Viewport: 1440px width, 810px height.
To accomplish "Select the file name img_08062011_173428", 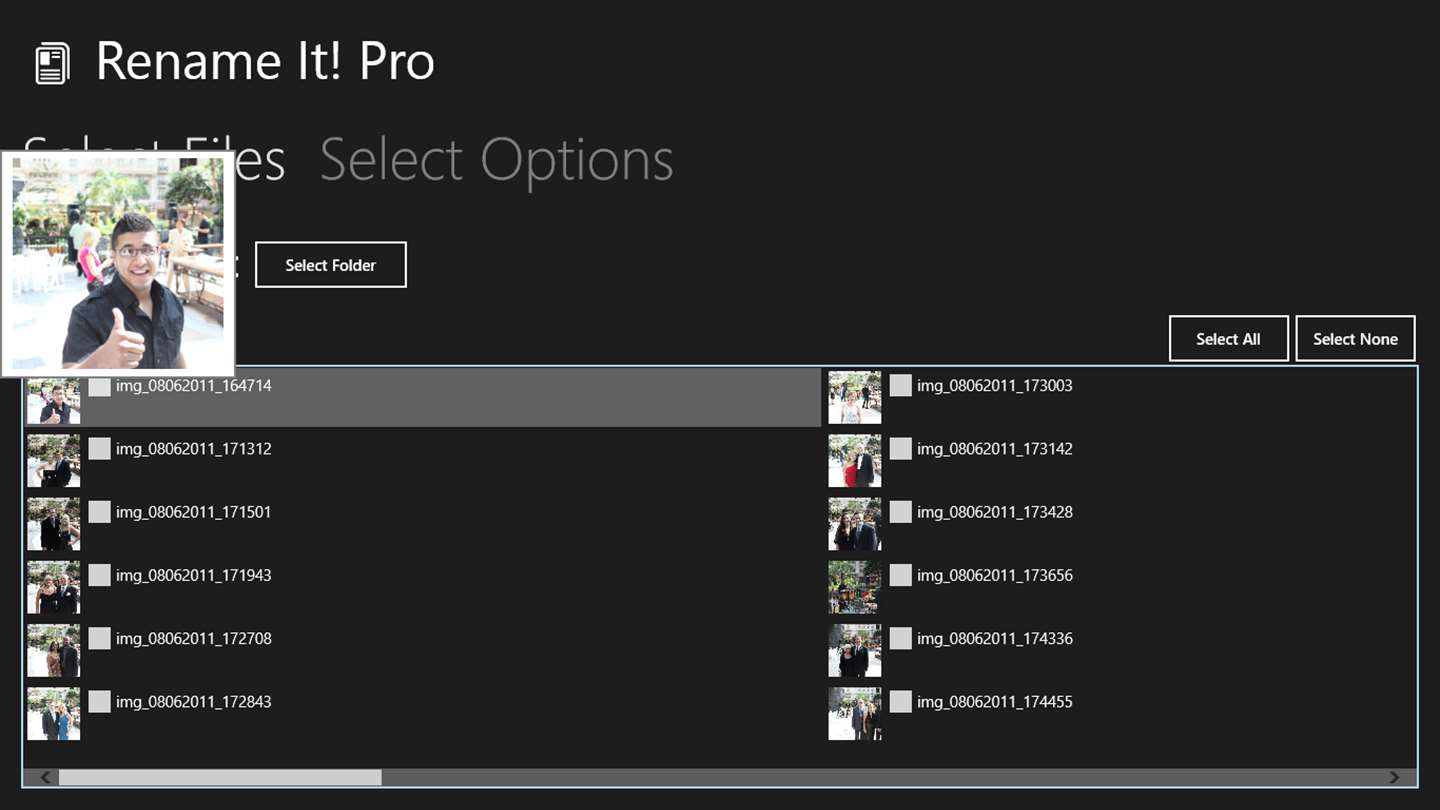I will pyautogui.click(x=994, y=512).
